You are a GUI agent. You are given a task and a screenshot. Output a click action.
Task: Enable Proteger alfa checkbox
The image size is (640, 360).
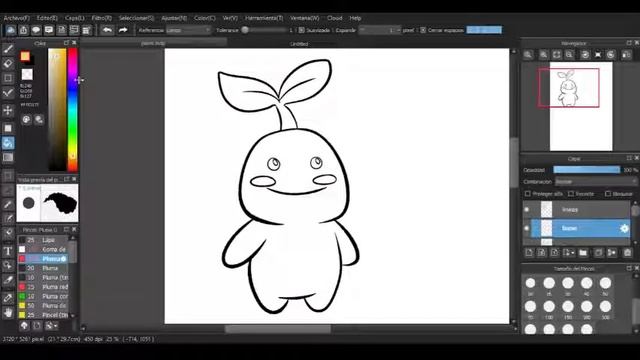527,193
